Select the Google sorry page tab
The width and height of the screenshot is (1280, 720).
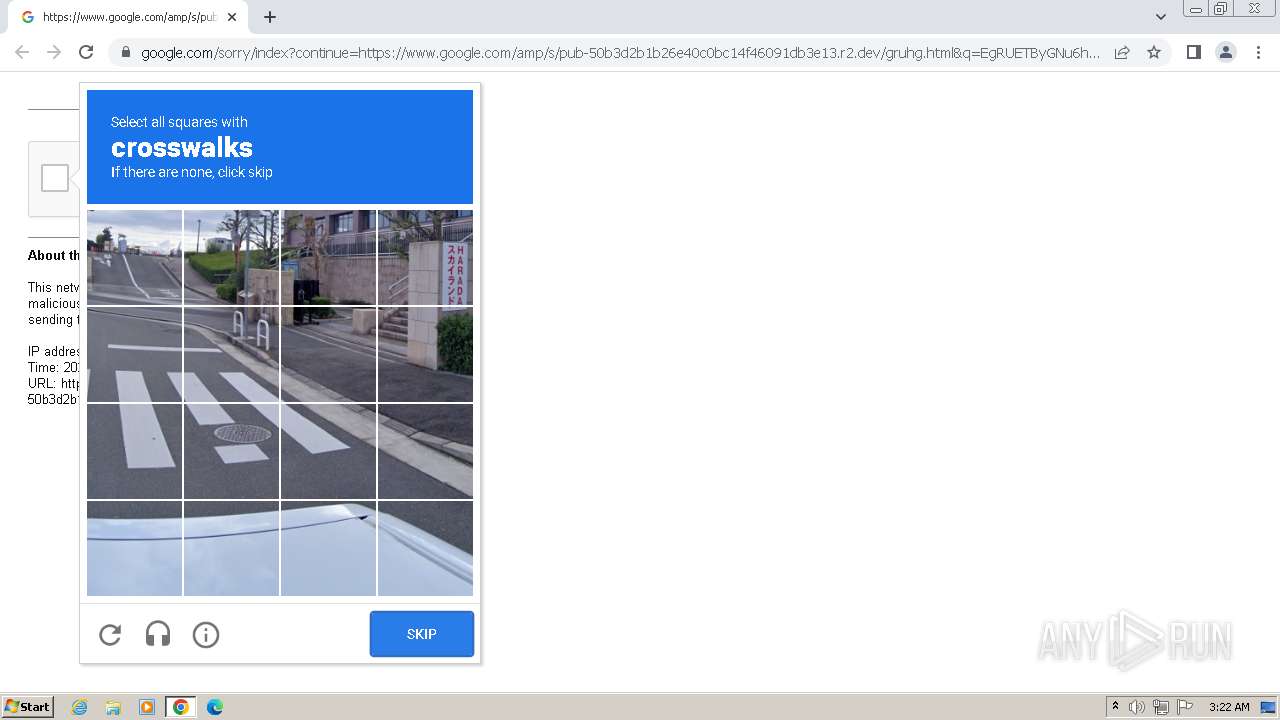128,17
